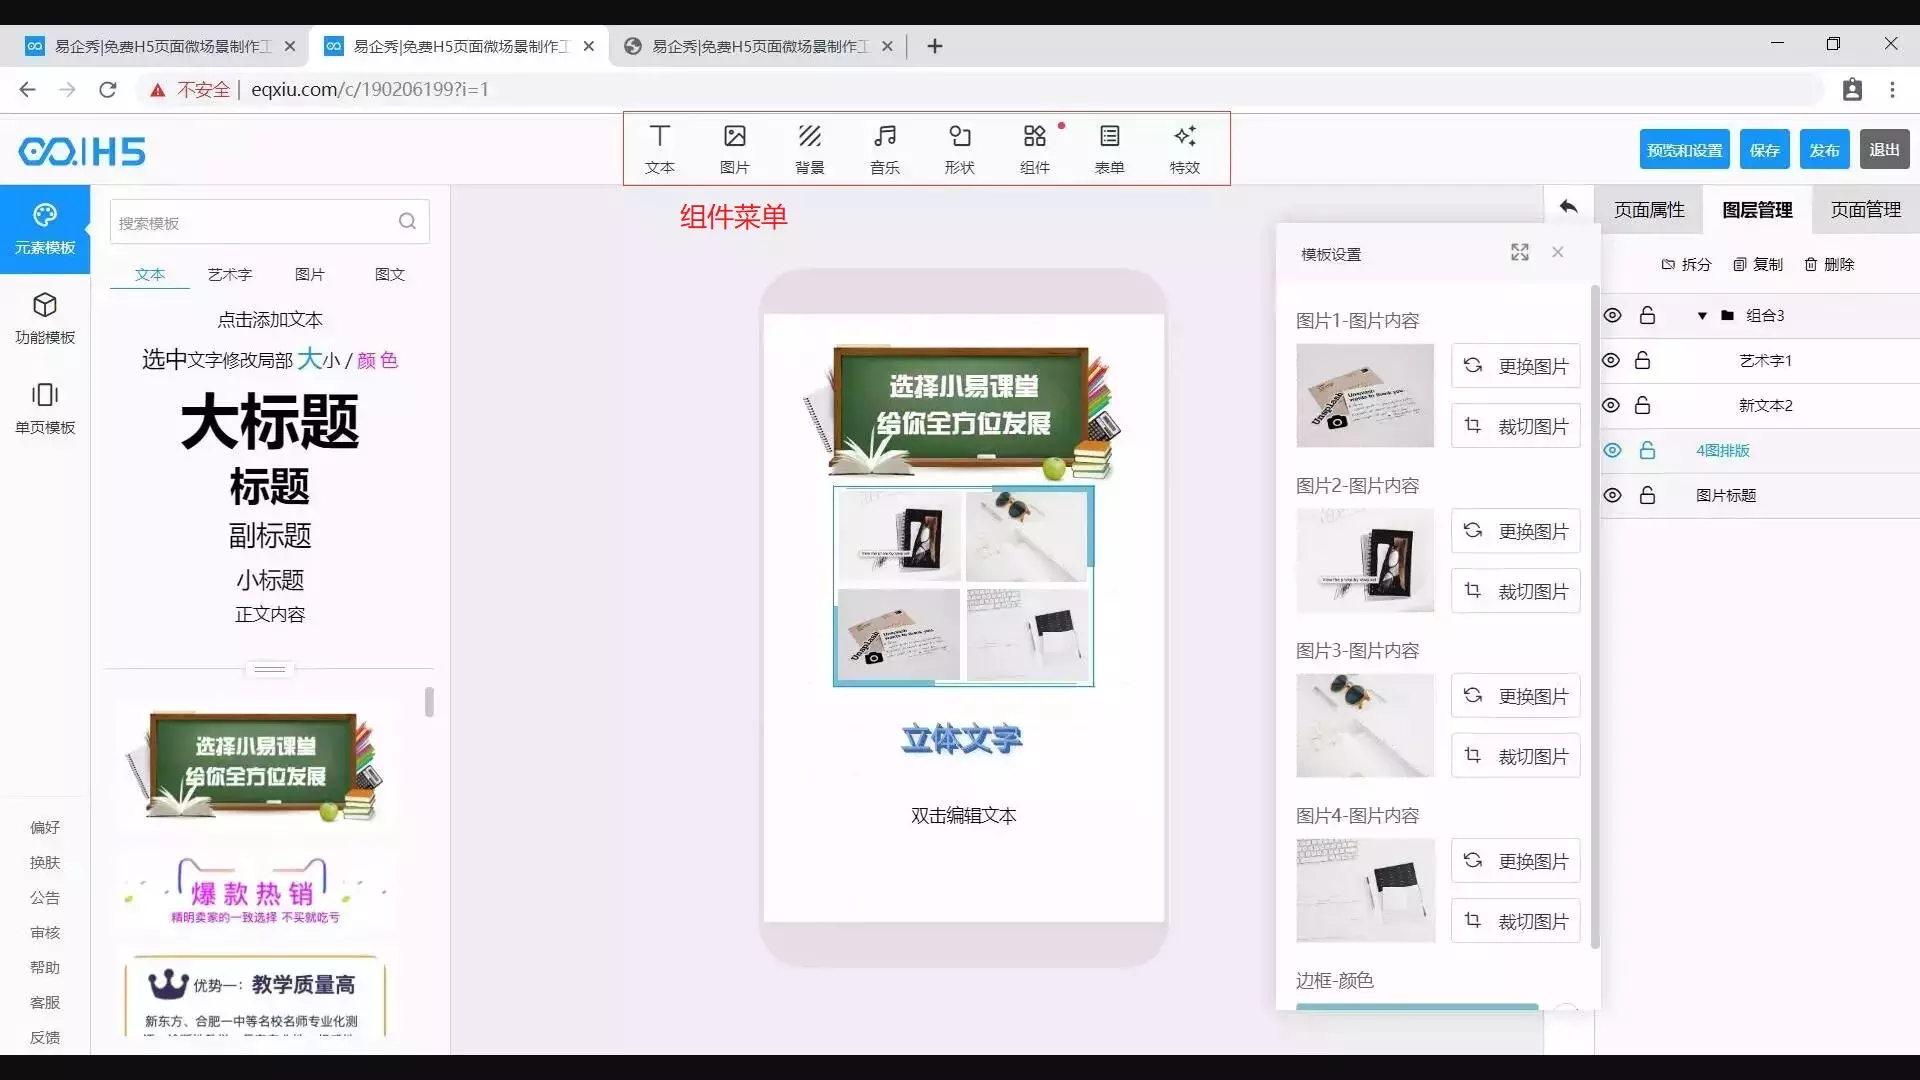Select the 文本 template tab
Image resolution: width=1920 pixels, height=1080 pixels.
click(x=150, y=274)
